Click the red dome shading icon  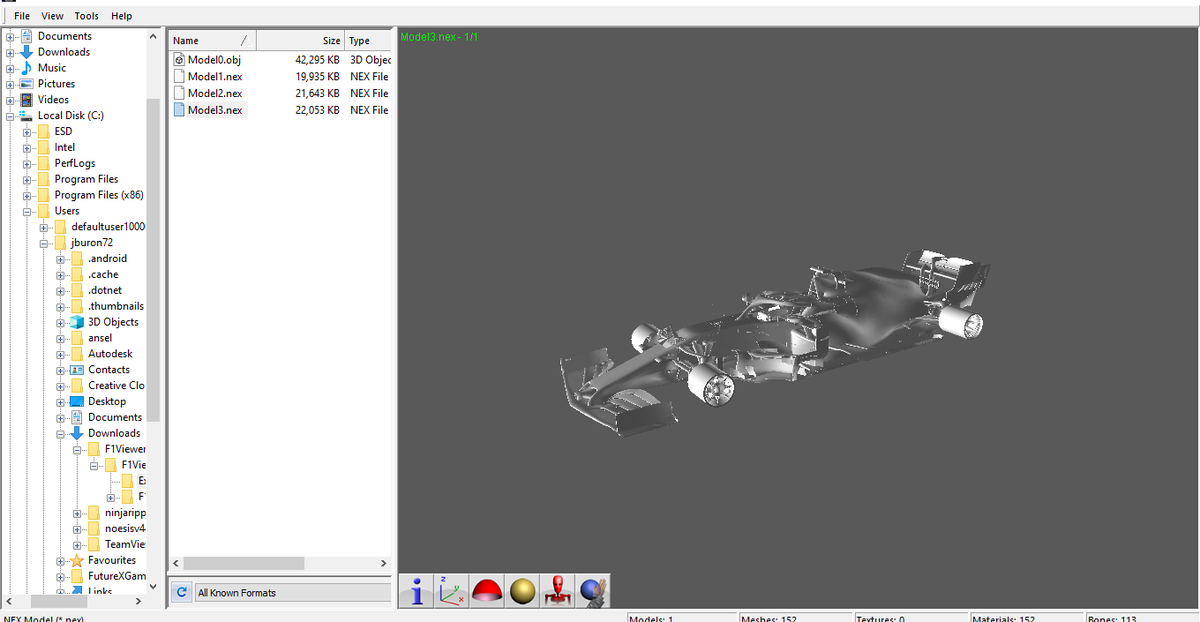pos(486,591)
